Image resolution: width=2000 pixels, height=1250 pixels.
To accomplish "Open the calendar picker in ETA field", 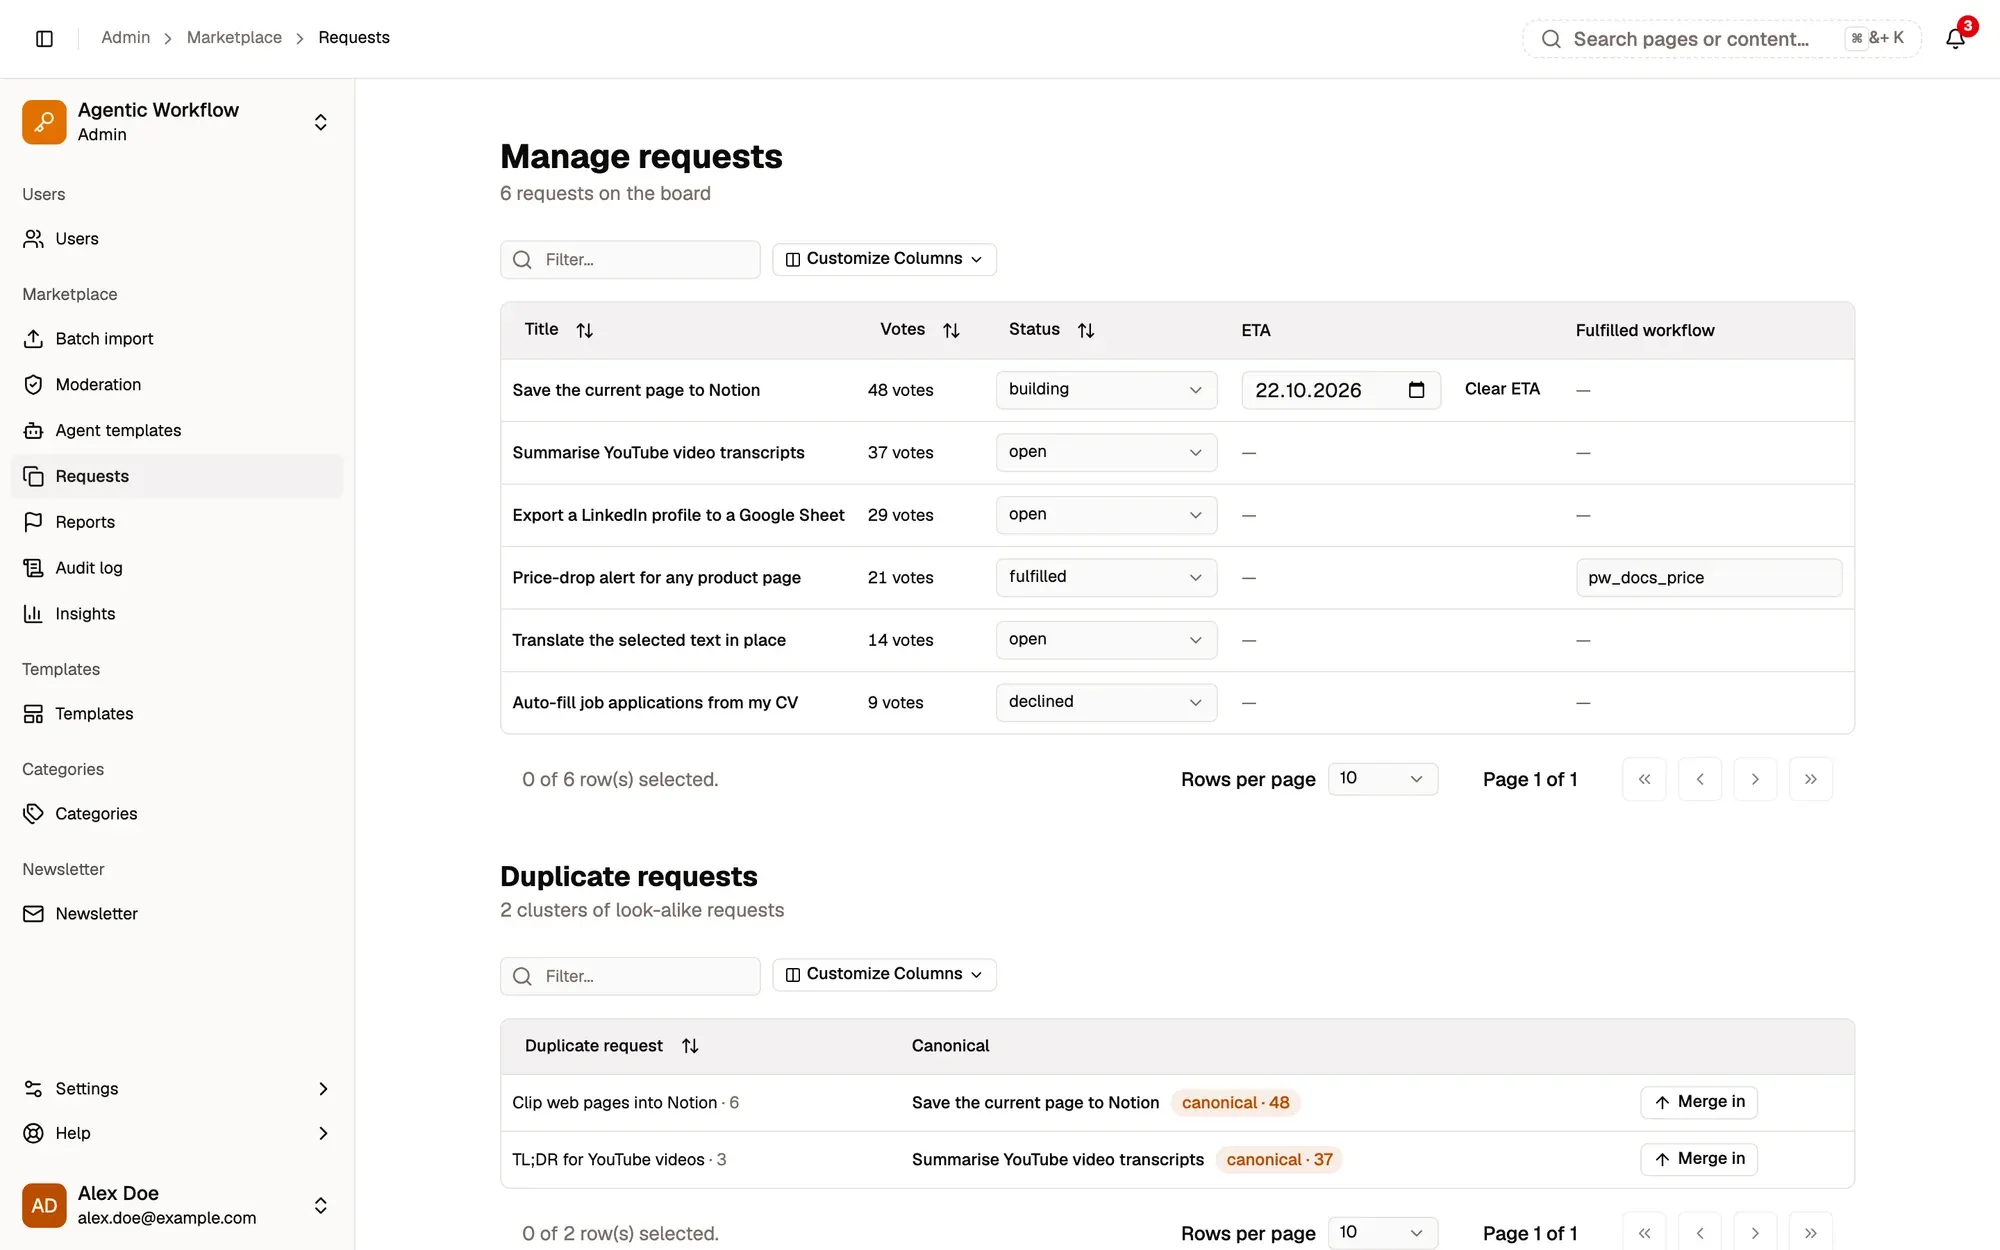I will [1416, 390].
